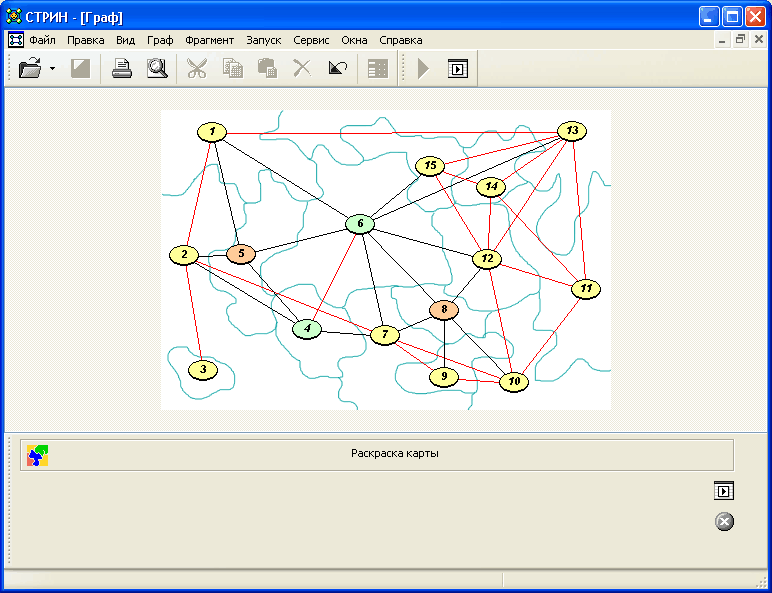Select orange graph node 5

click(x=241, y=254)
